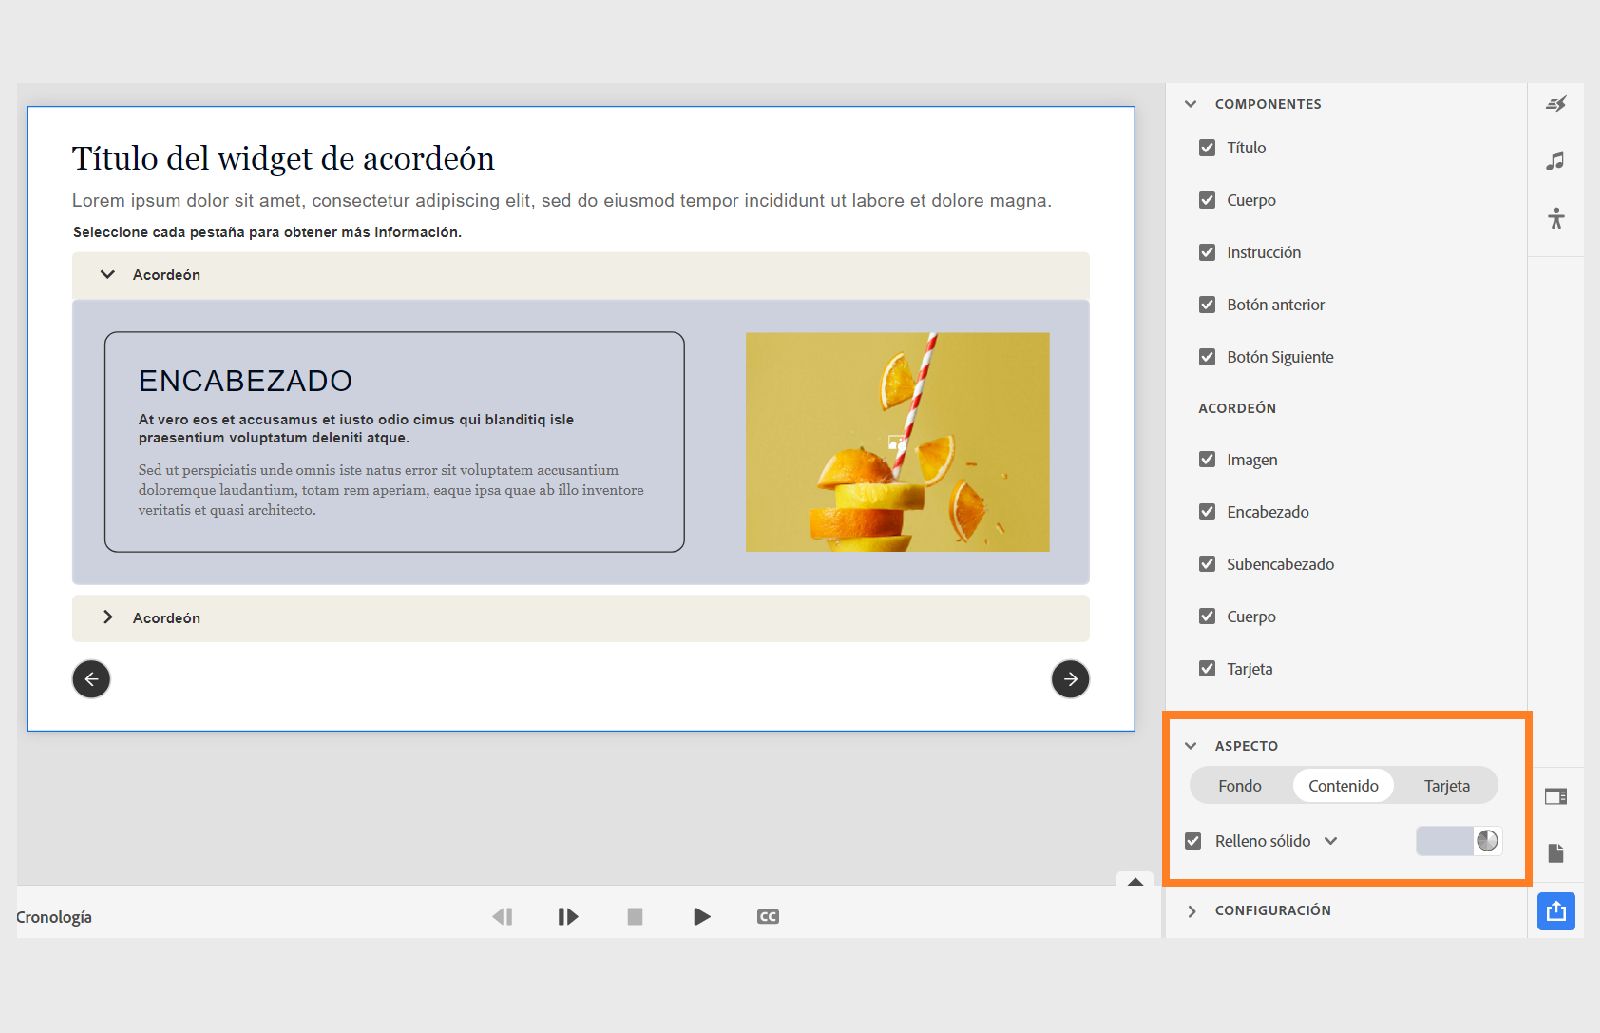
Task: Click the widget title 'Título del widget de acordeón'
Action: pyautogui.click(x=283, y=159)
